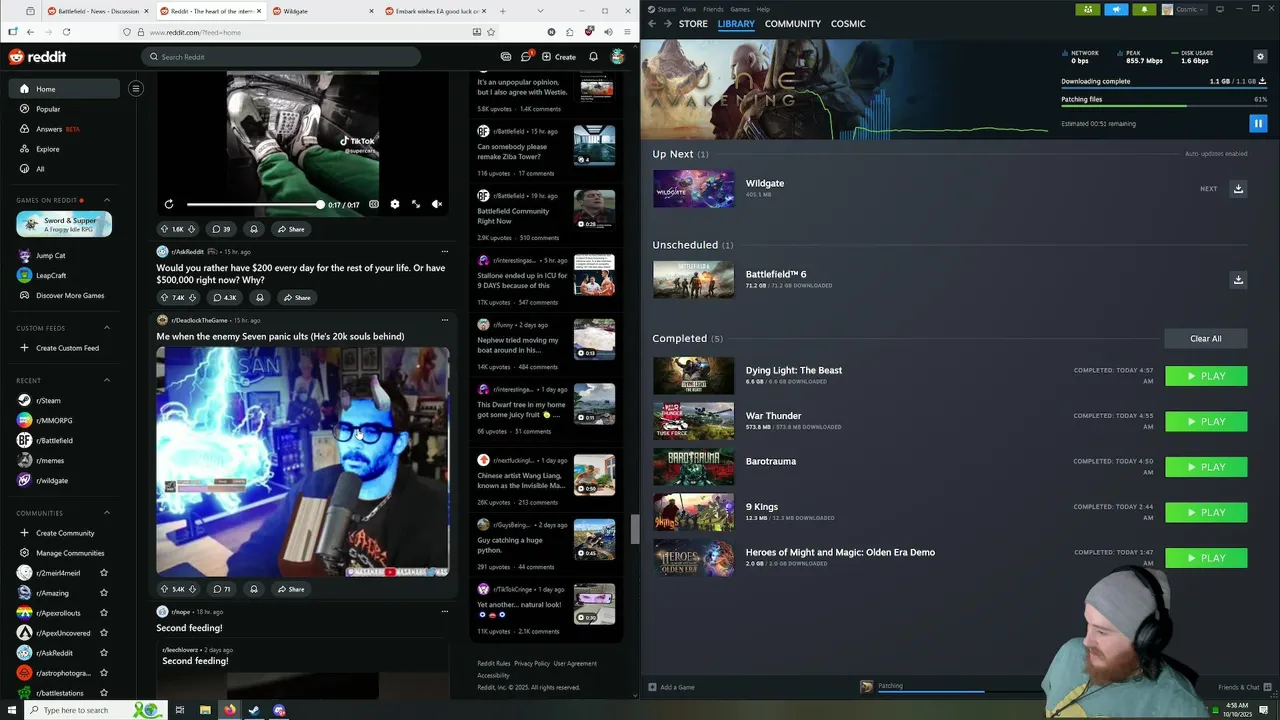Pause the current Steam download
1280x720 pixels.
pos(1258,124)
